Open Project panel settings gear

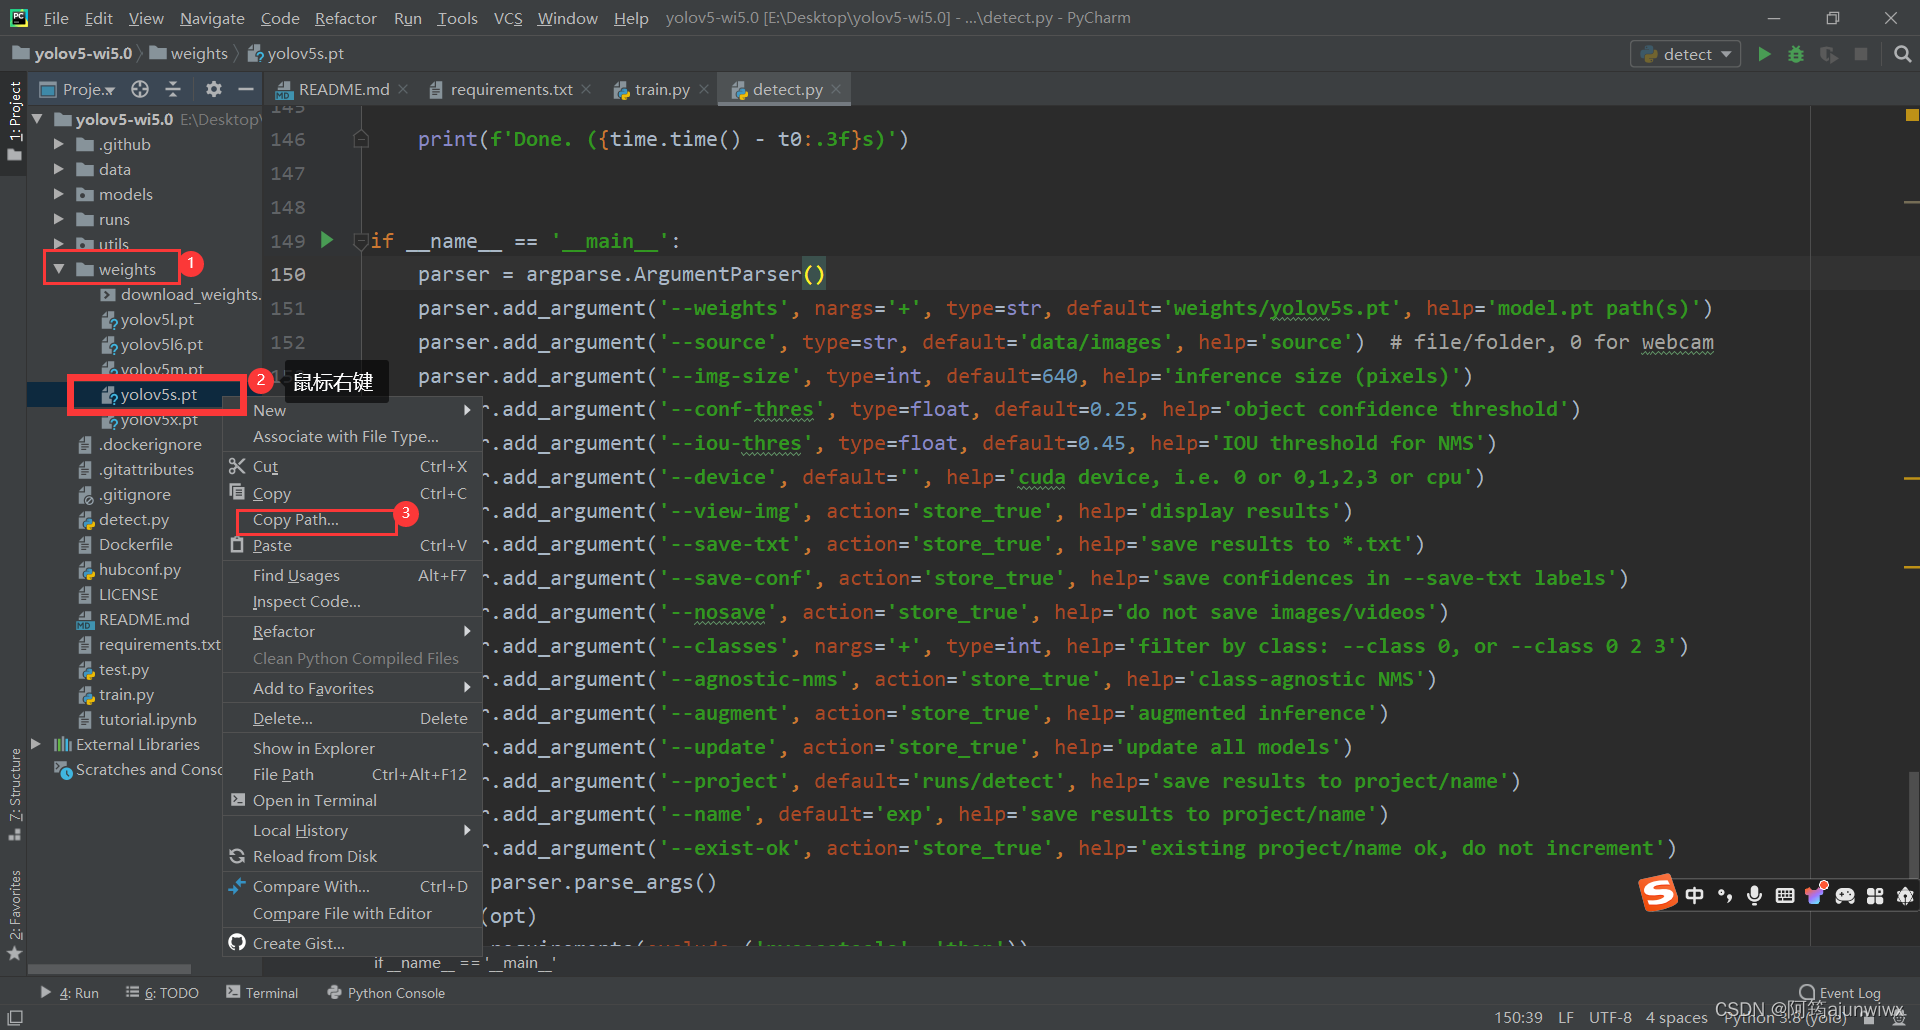point(213,89)
